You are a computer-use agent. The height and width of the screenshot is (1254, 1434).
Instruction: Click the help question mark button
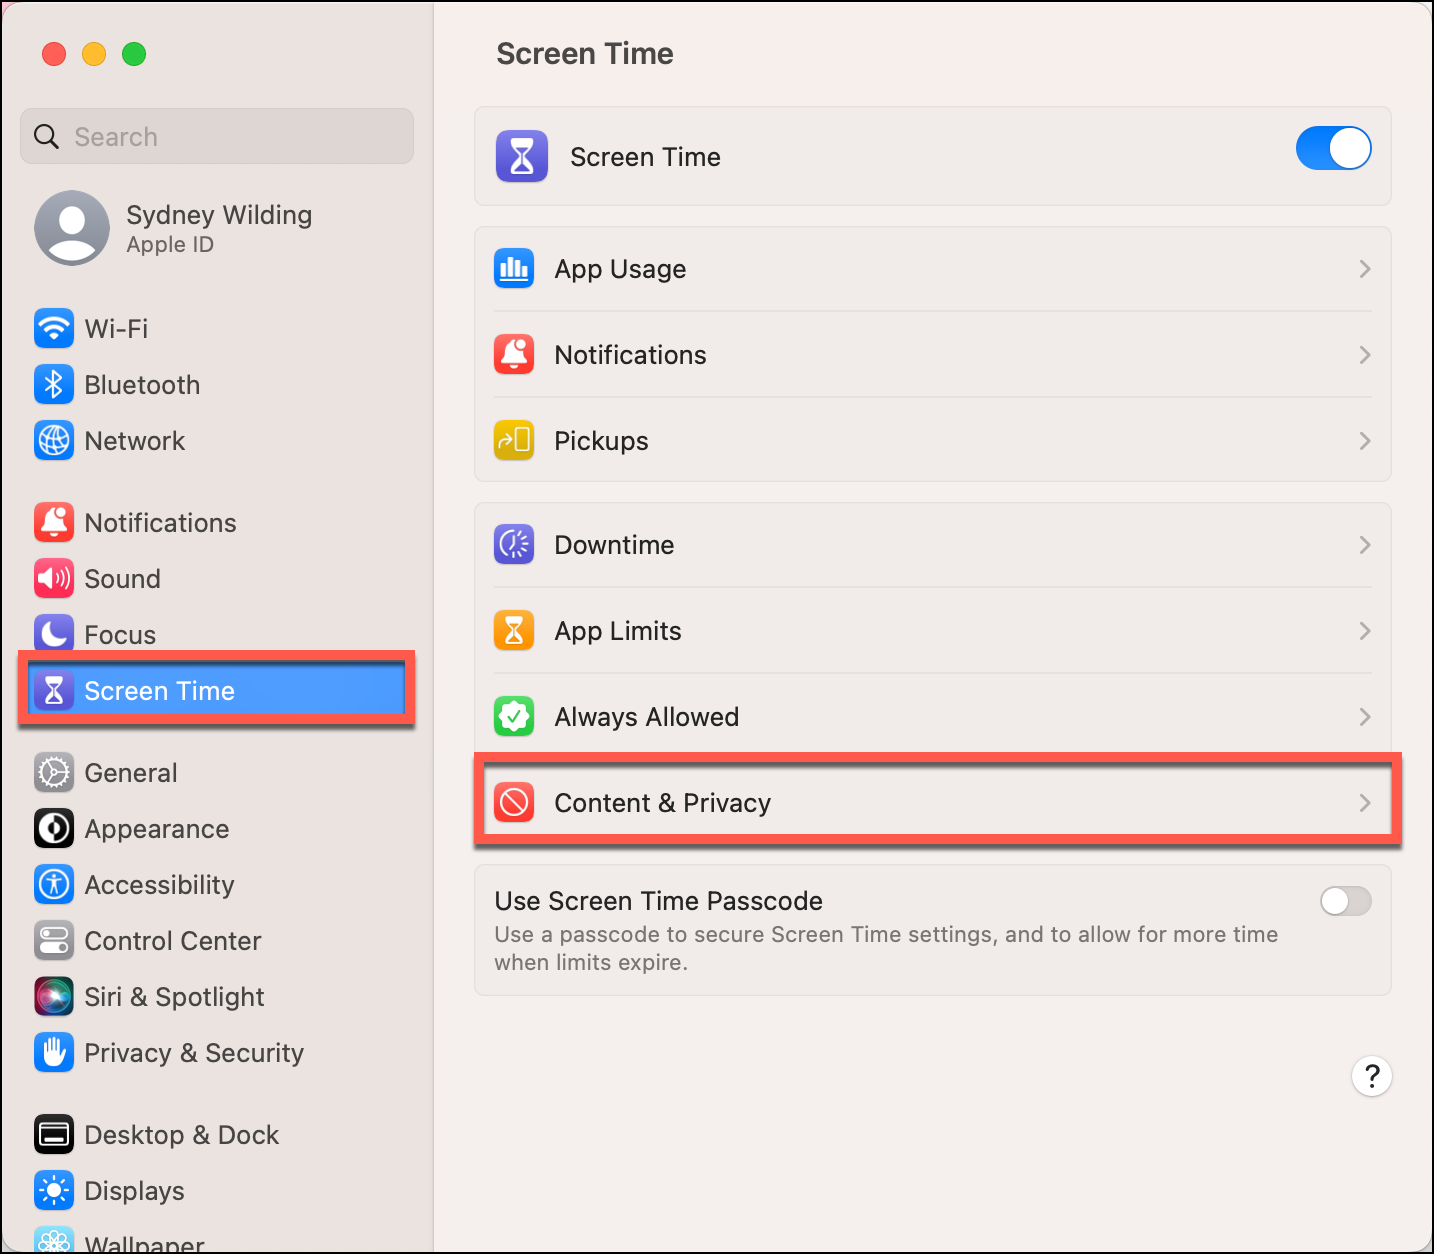coord(1372,1076)
